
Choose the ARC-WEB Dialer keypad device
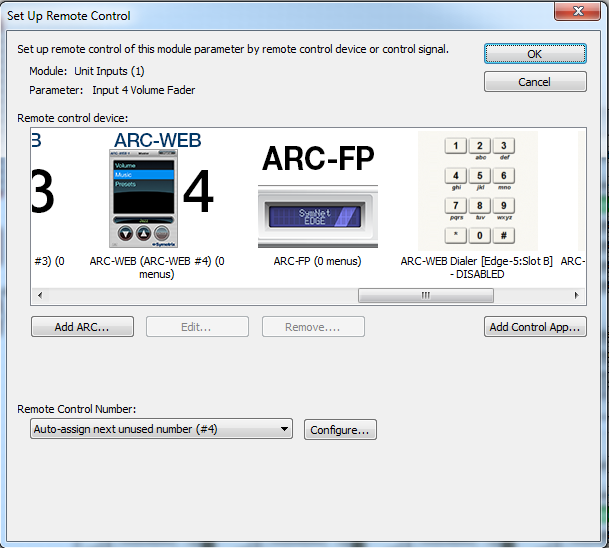478,190
